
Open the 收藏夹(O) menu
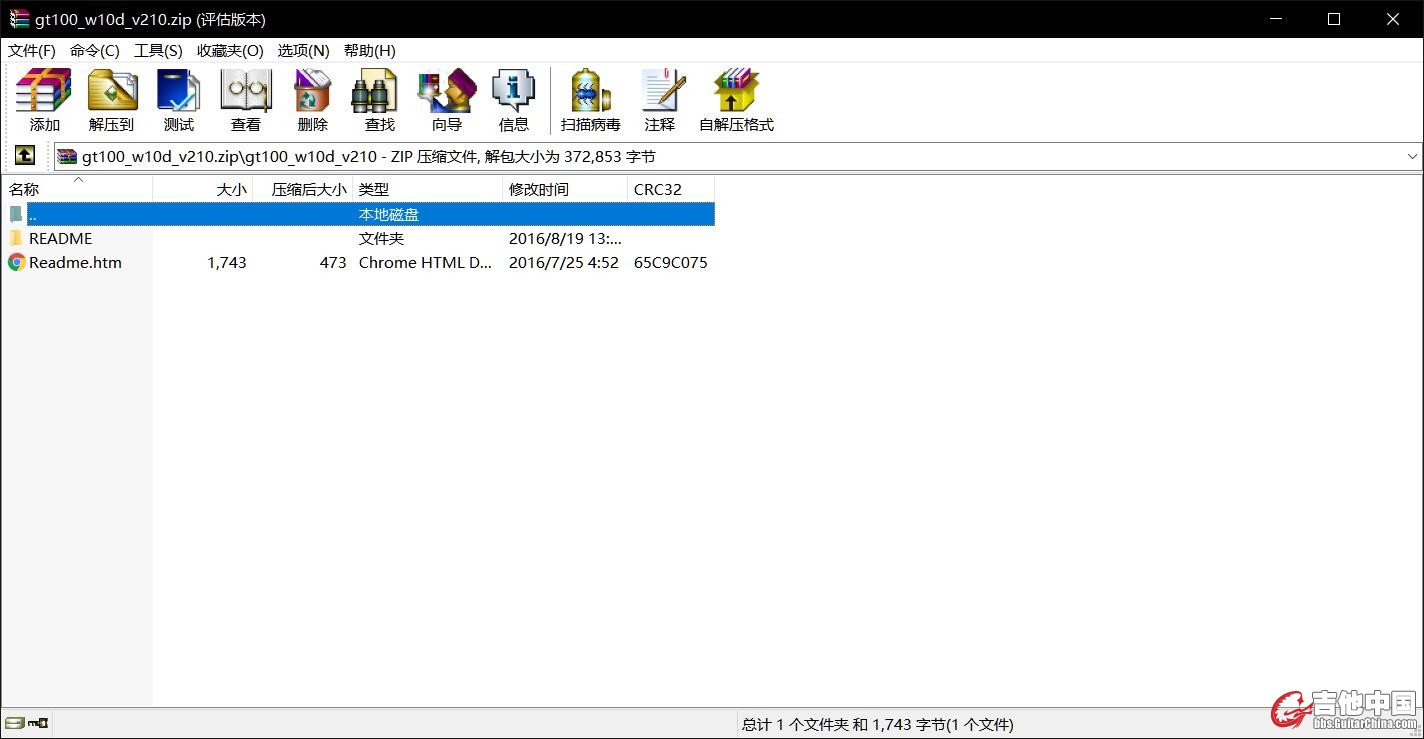pos(230,50)
